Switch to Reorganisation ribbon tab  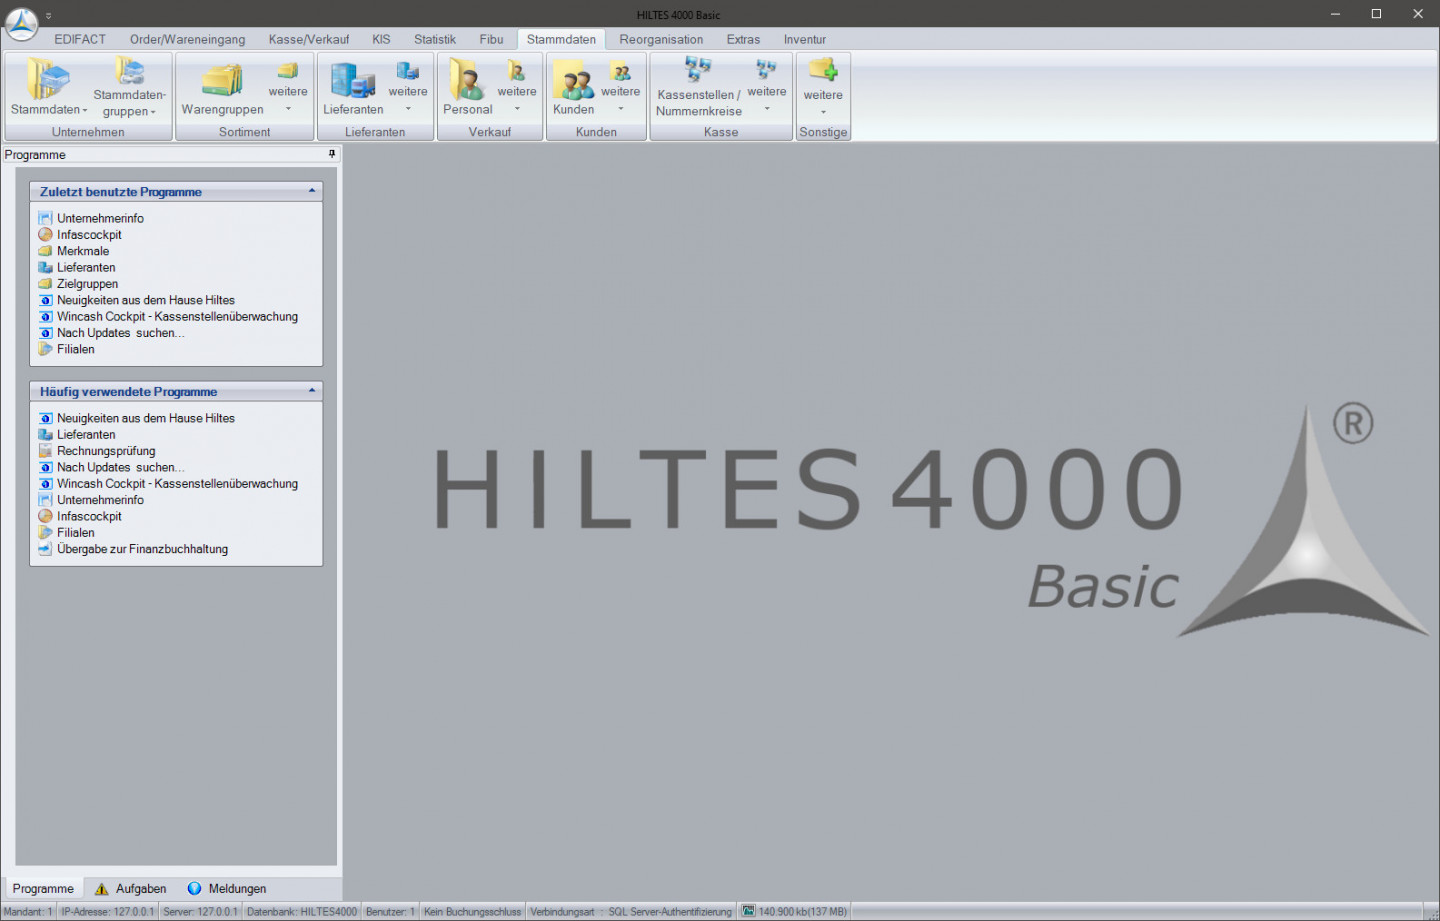(661, 39)
